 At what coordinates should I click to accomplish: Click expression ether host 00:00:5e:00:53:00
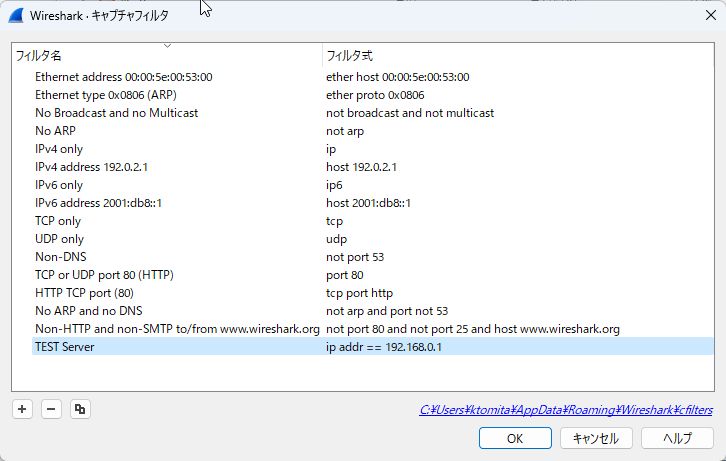click(397, 77)
